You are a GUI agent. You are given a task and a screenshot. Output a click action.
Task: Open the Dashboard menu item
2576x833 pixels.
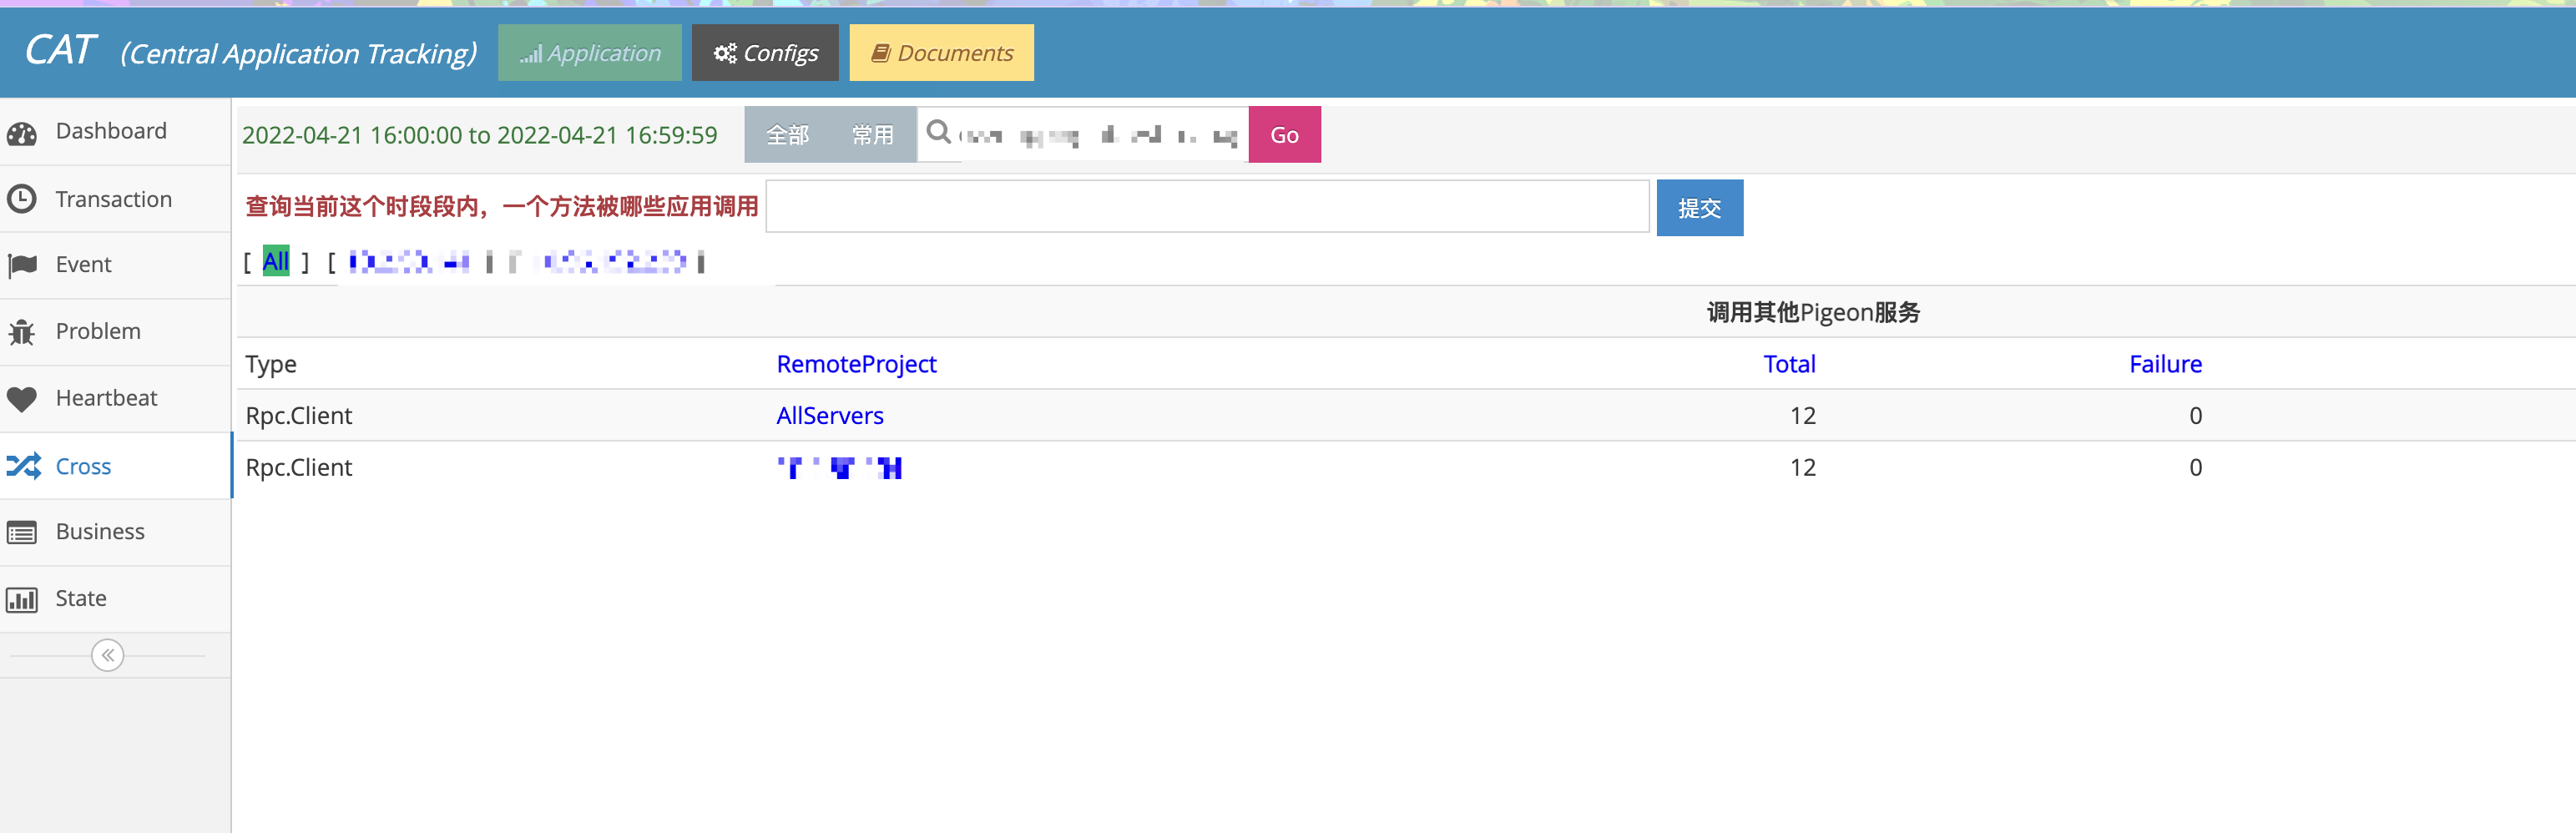point(115,131)
